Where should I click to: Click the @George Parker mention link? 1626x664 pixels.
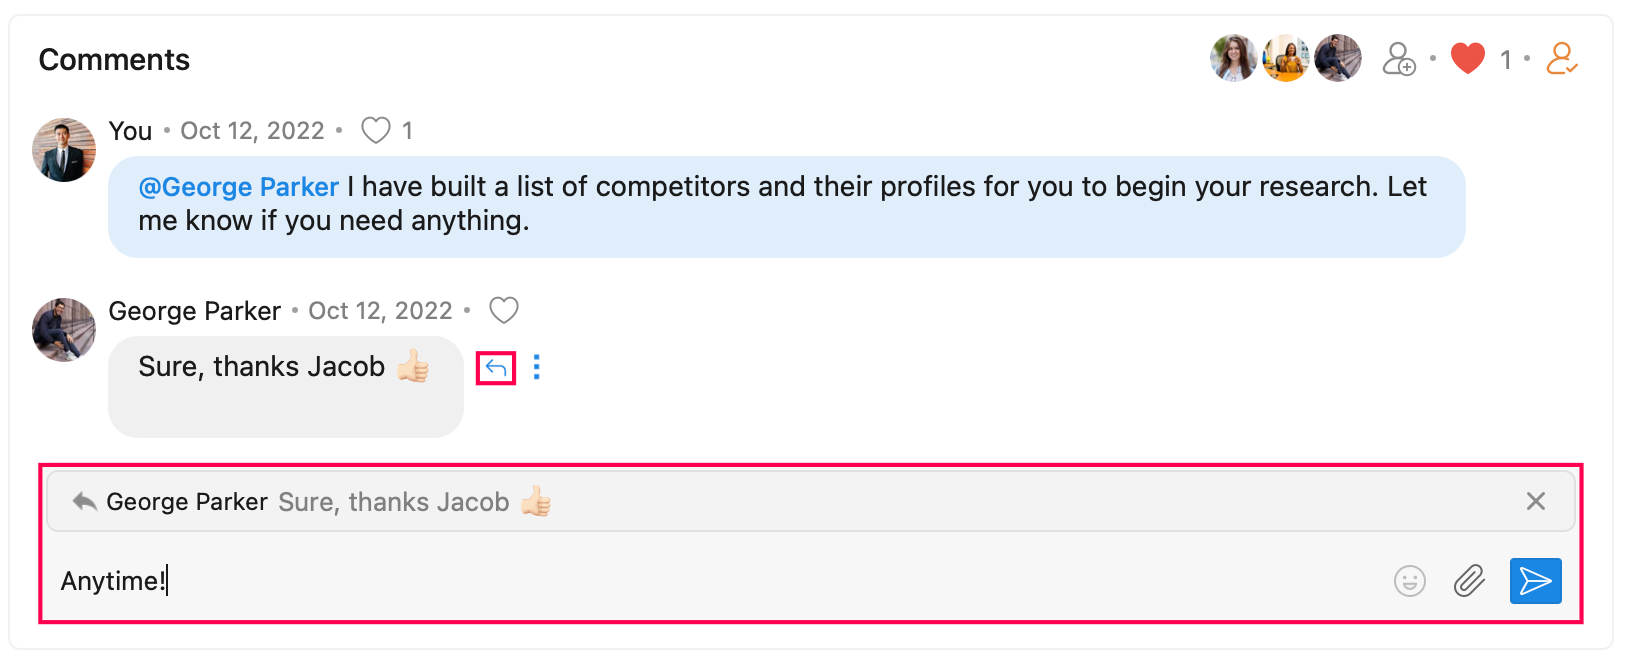239,187
